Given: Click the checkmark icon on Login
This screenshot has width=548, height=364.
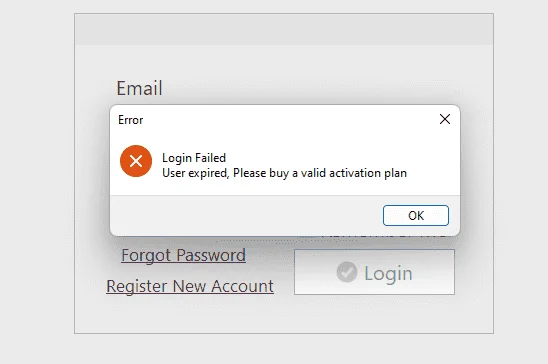Looking at the screenshot, I should [347, 272].
